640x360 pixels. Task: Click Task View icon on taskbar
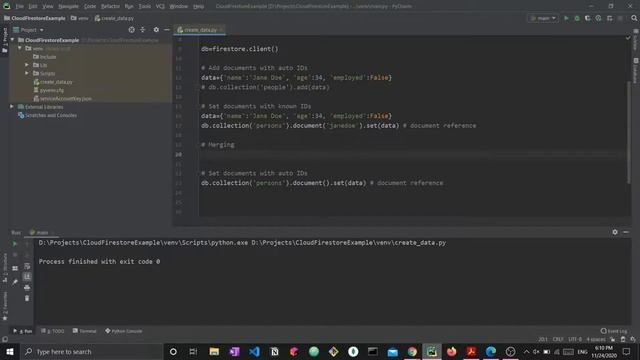(x=193, y=351)
